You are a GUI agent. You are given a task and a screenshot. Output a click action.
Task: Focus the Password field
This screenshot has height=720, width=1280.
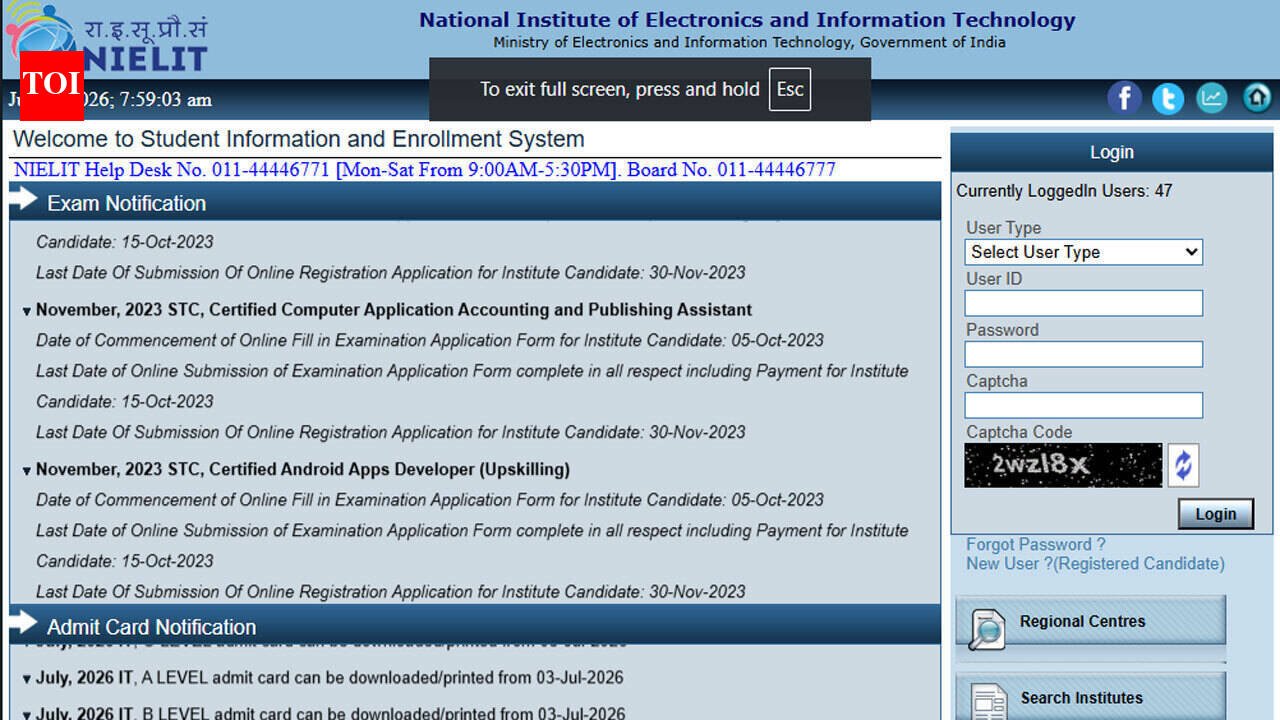[x=1084, y=354]
